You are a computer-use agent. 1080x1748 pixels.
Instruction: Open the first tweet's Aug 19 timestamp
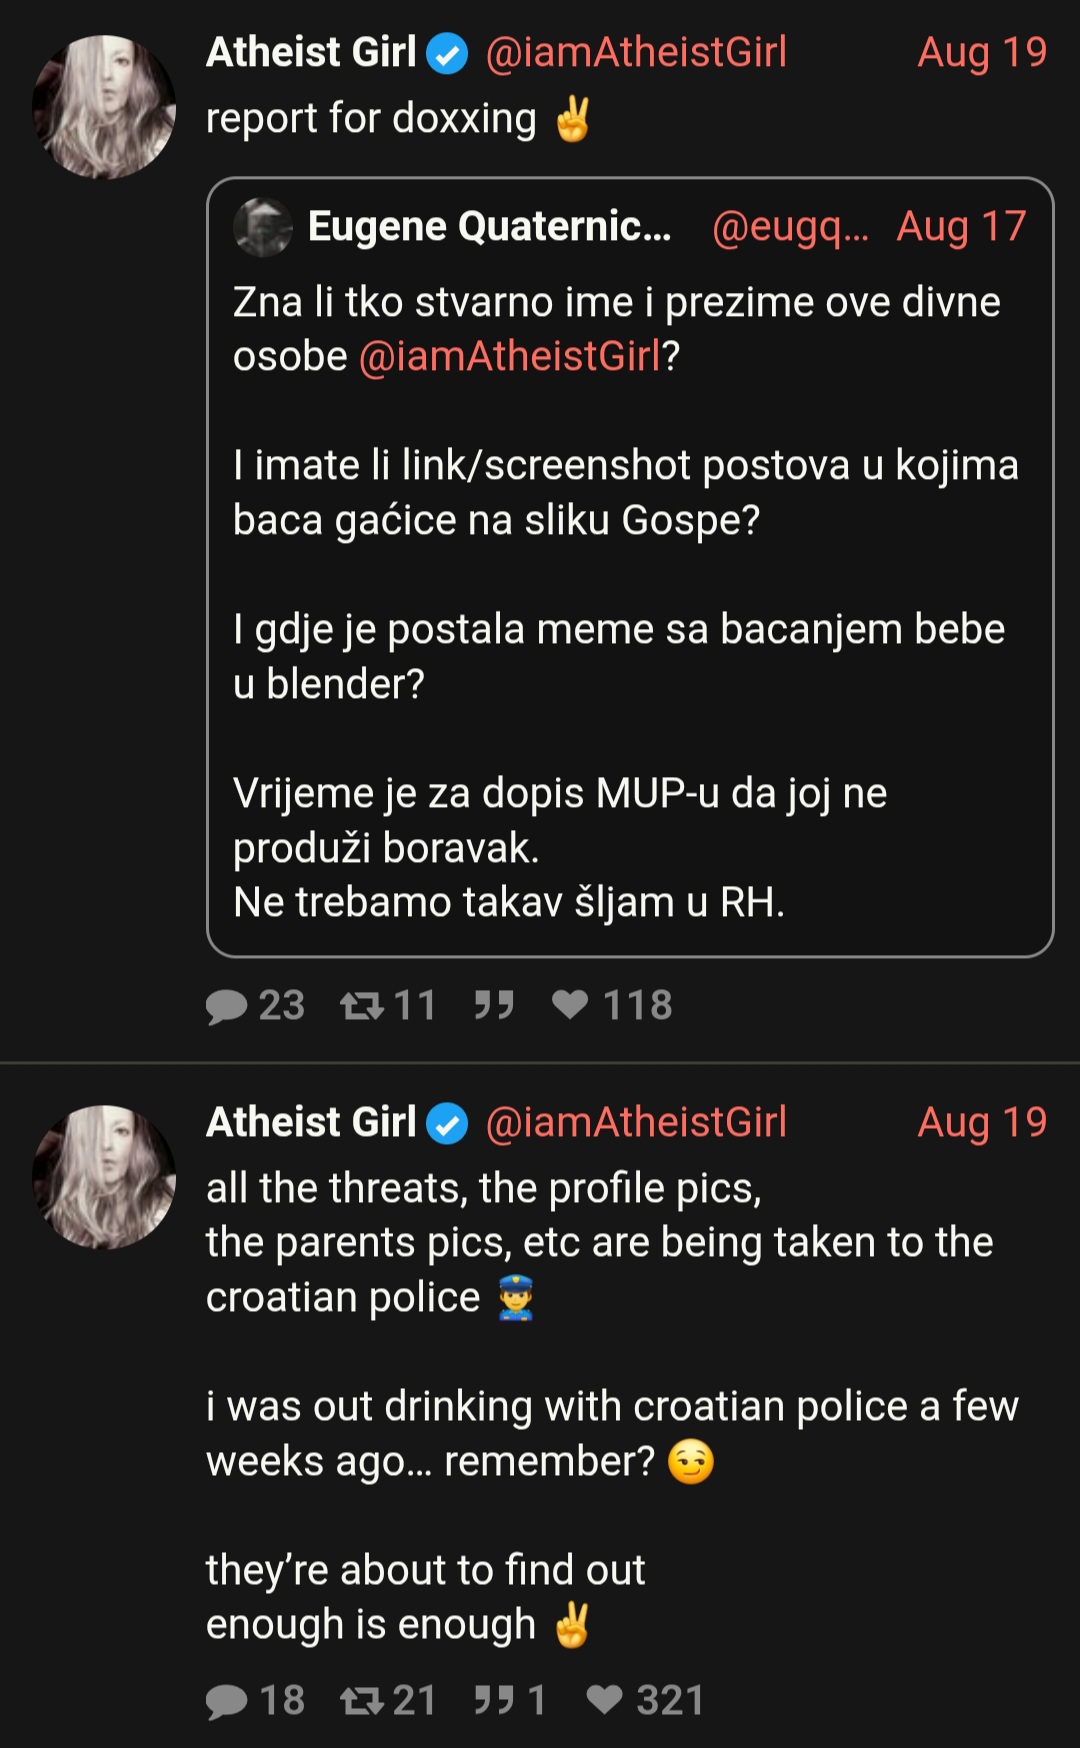pos(982,52)
